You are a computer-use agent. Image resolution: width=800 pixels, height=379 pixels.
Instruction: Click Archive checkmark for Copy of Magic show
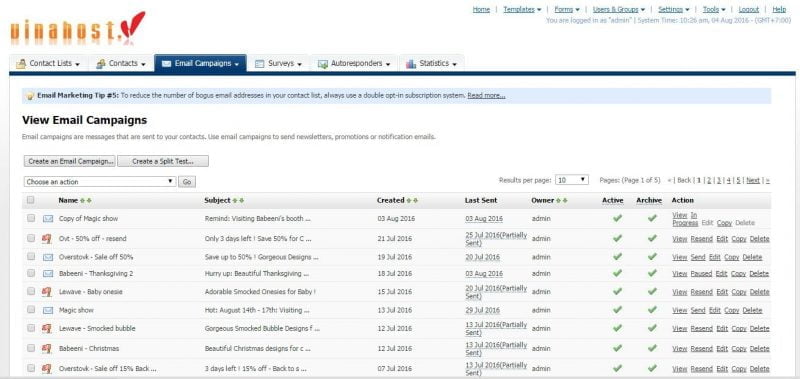652,218
